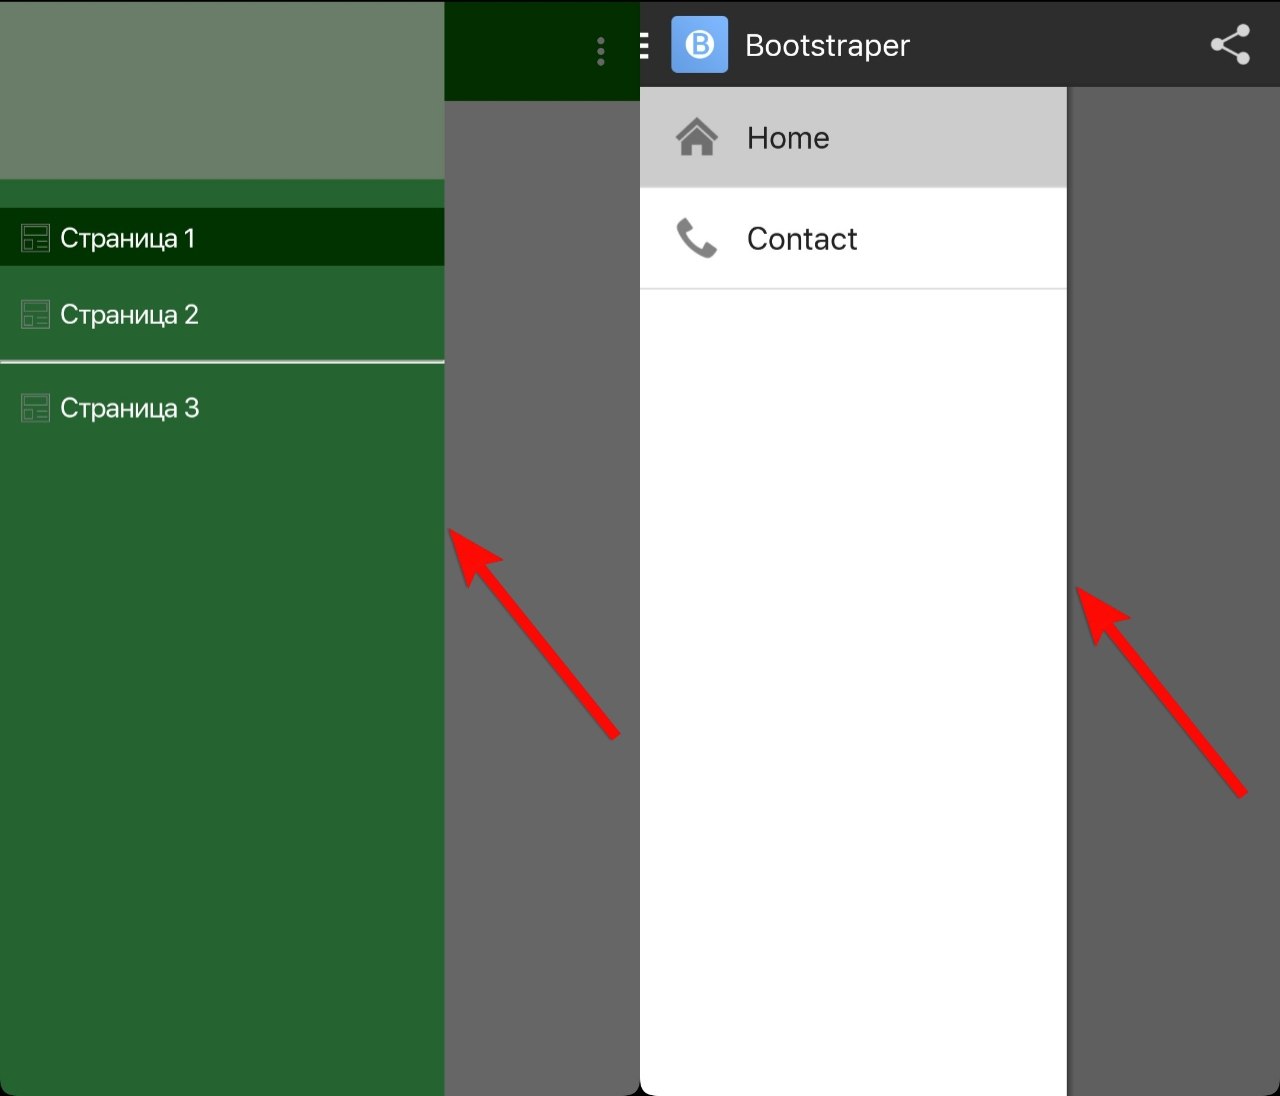The image size is (1280, 1096).
Task: Click the page icon beside Страница 3
Action: [x=35, y=408]
